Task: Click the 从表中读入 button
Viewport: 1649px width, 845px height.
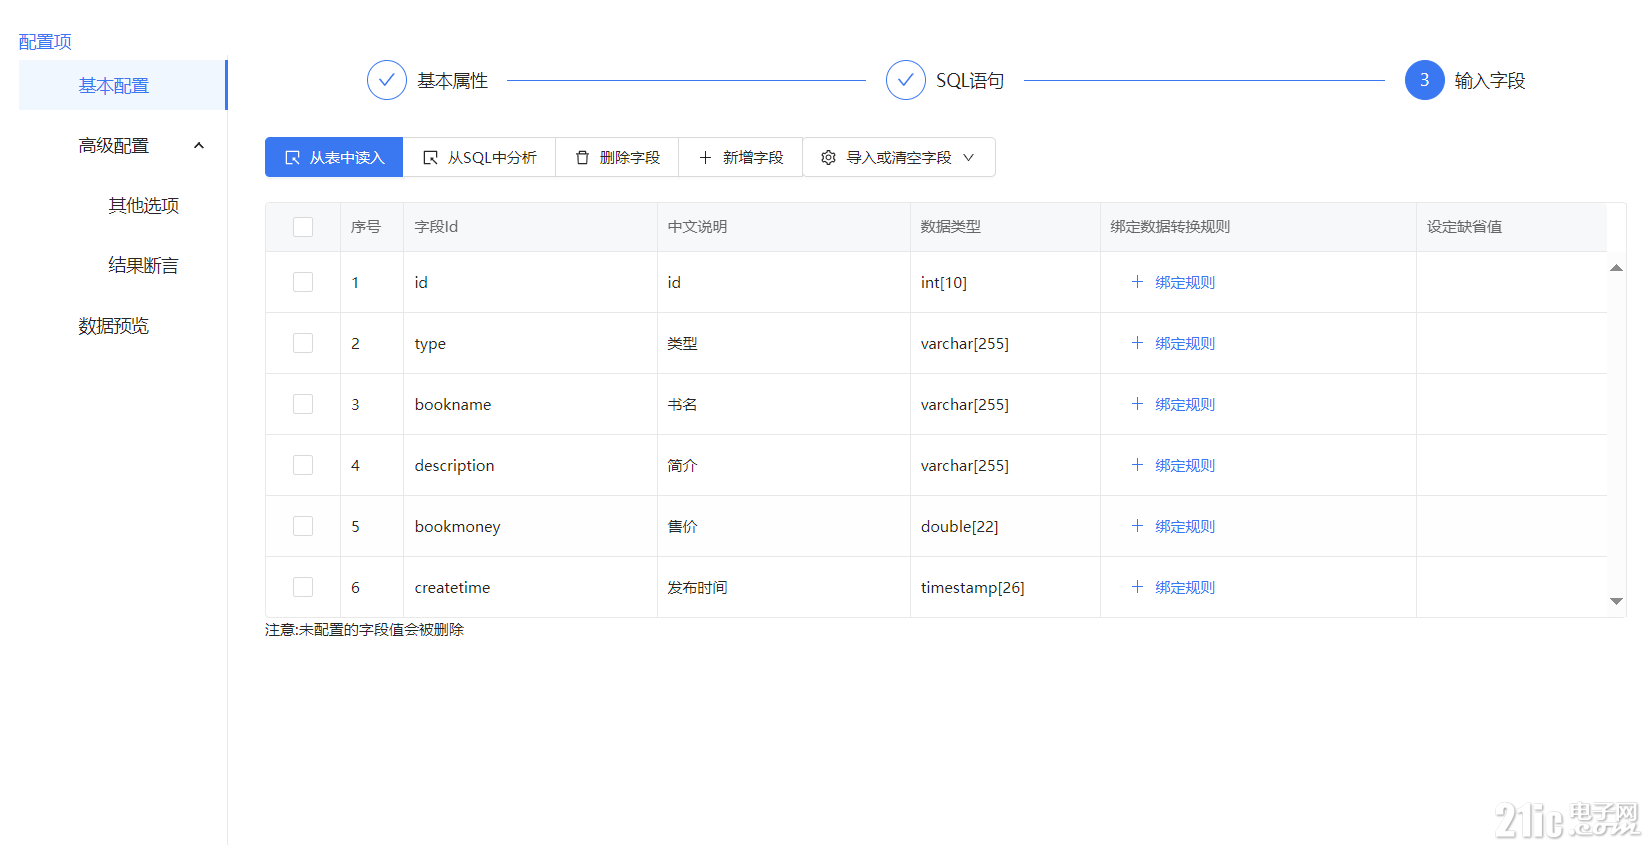Action: tap(334, 157)
